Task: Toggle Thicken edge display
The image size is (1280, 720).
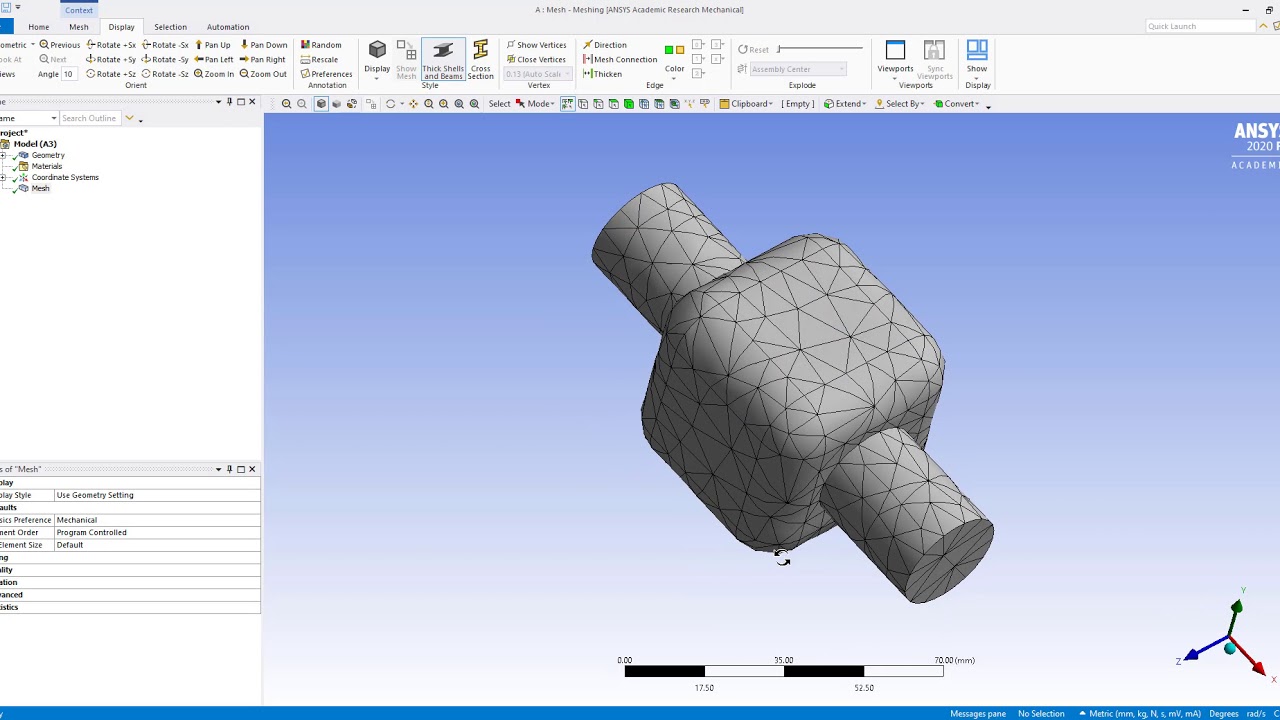Action: (x=602, y=74)
